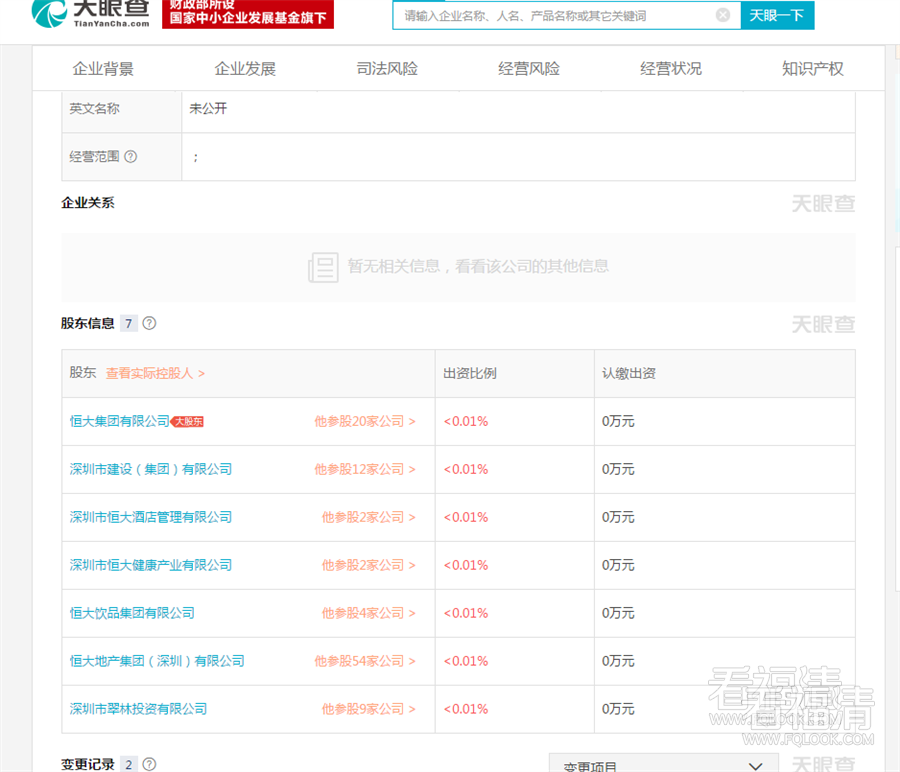Select the 未公开 English name value

(x=208, y=108)
